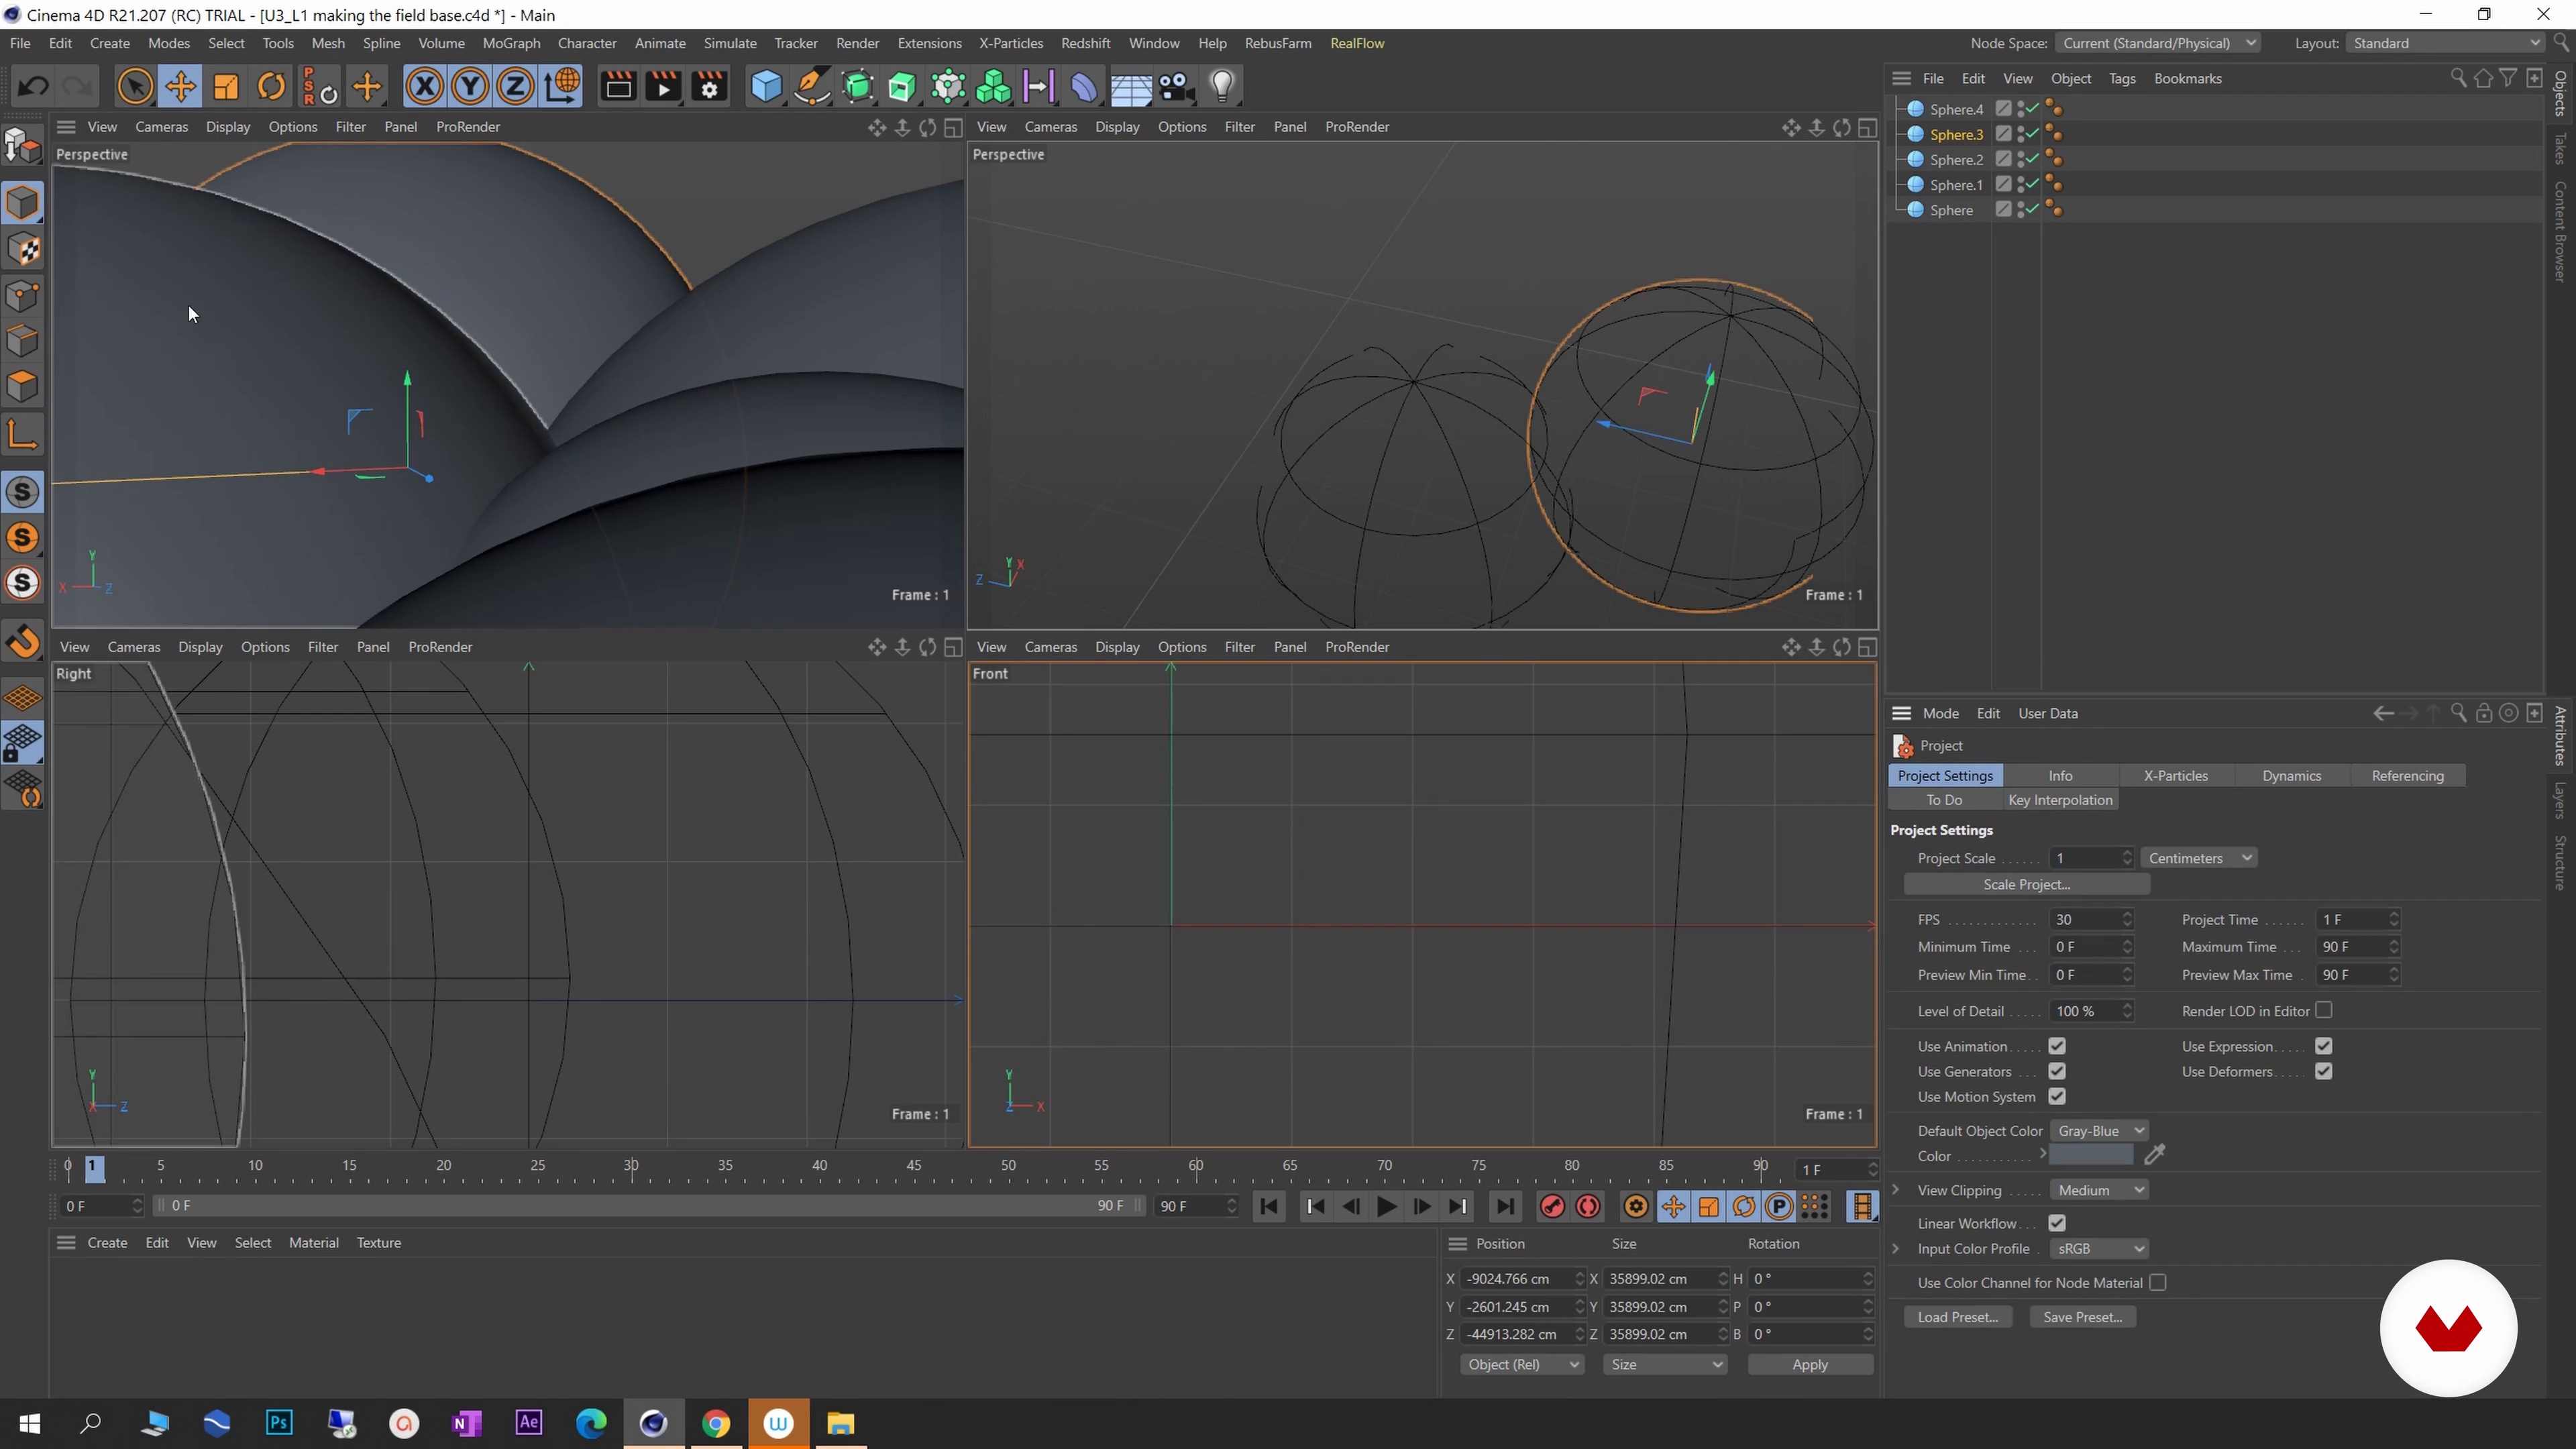Image resolution: width=2576 pixels, height=1449 pixels.
Task: Open the Simulate menu
Action: coord(730,43)
